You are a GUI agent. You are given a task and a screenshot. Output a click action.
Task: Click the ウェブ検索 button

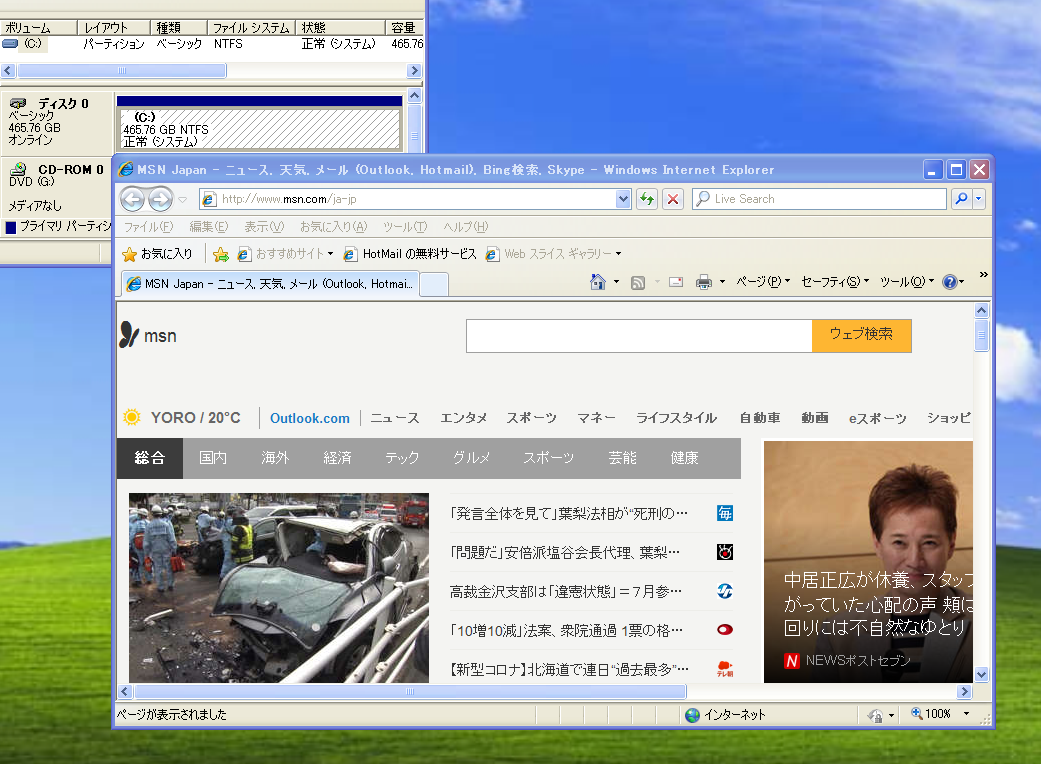click(861, 335)
